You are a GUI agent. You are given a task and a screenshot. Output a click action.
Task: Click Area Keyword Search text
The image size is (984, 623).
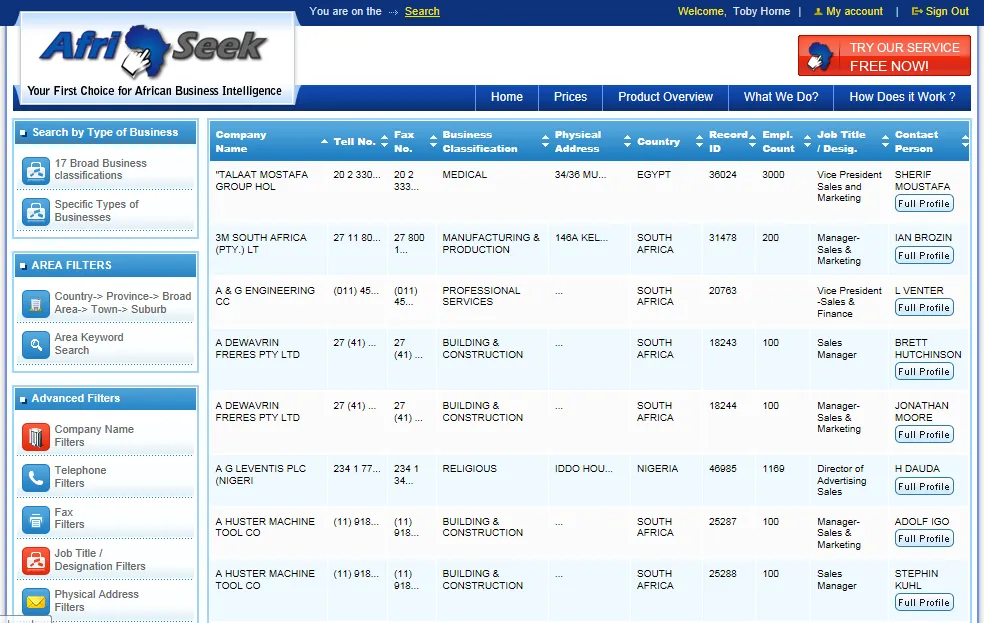[x=88, y=344]
